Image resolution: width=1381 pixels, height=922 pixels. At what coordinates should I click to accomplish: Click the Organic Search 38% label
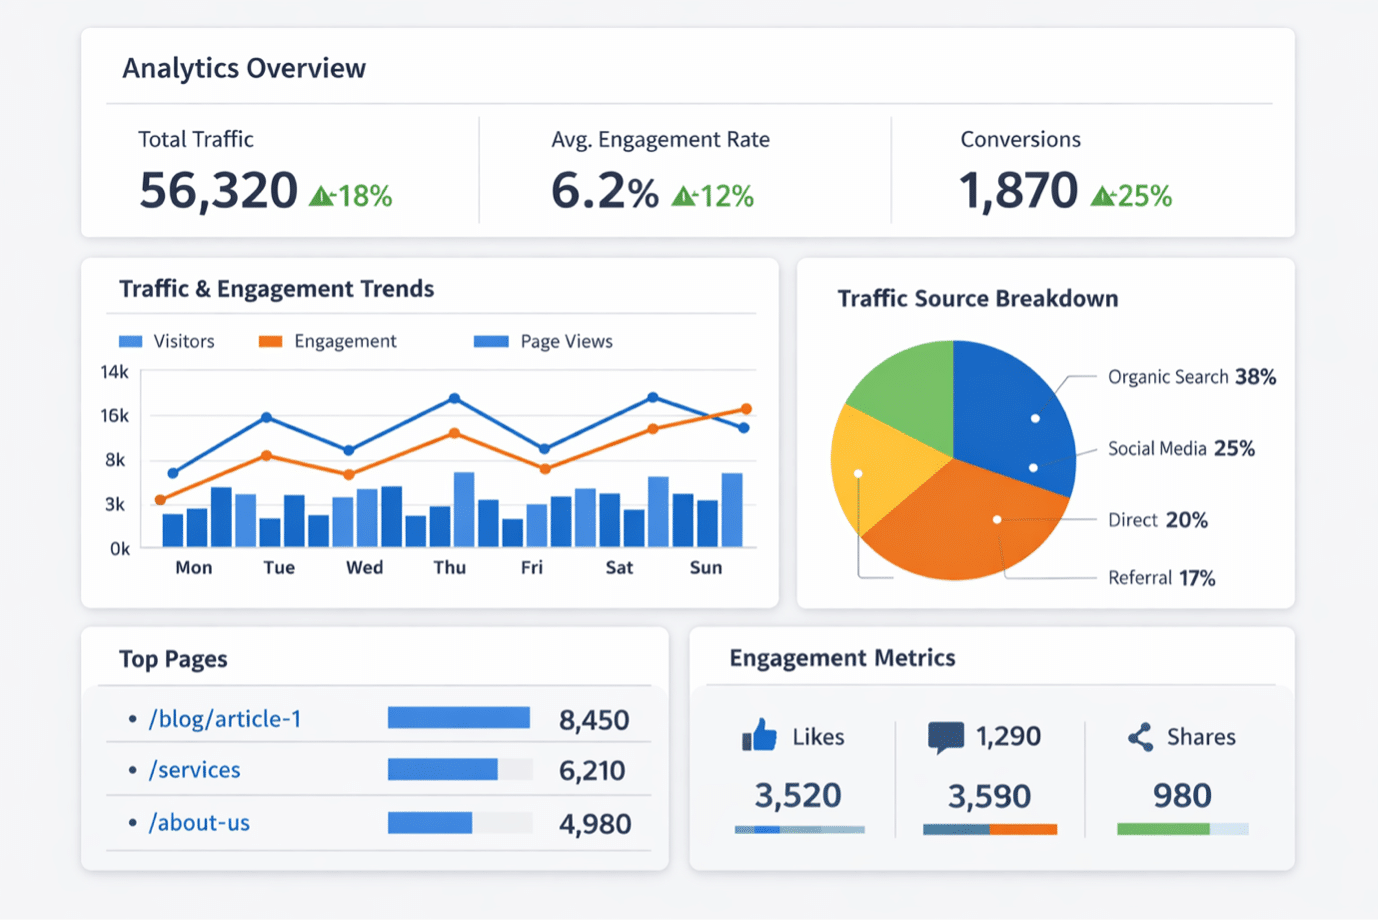click(1192, 377)
